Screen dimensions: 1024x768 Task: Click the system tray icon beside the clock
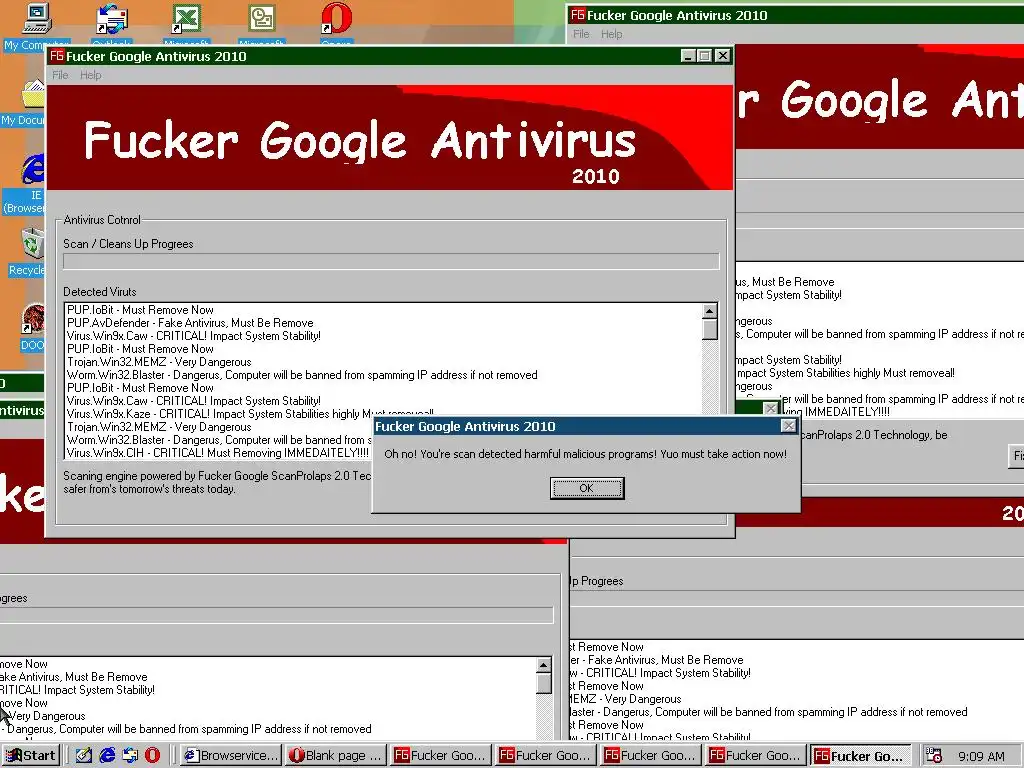(934, 756)
